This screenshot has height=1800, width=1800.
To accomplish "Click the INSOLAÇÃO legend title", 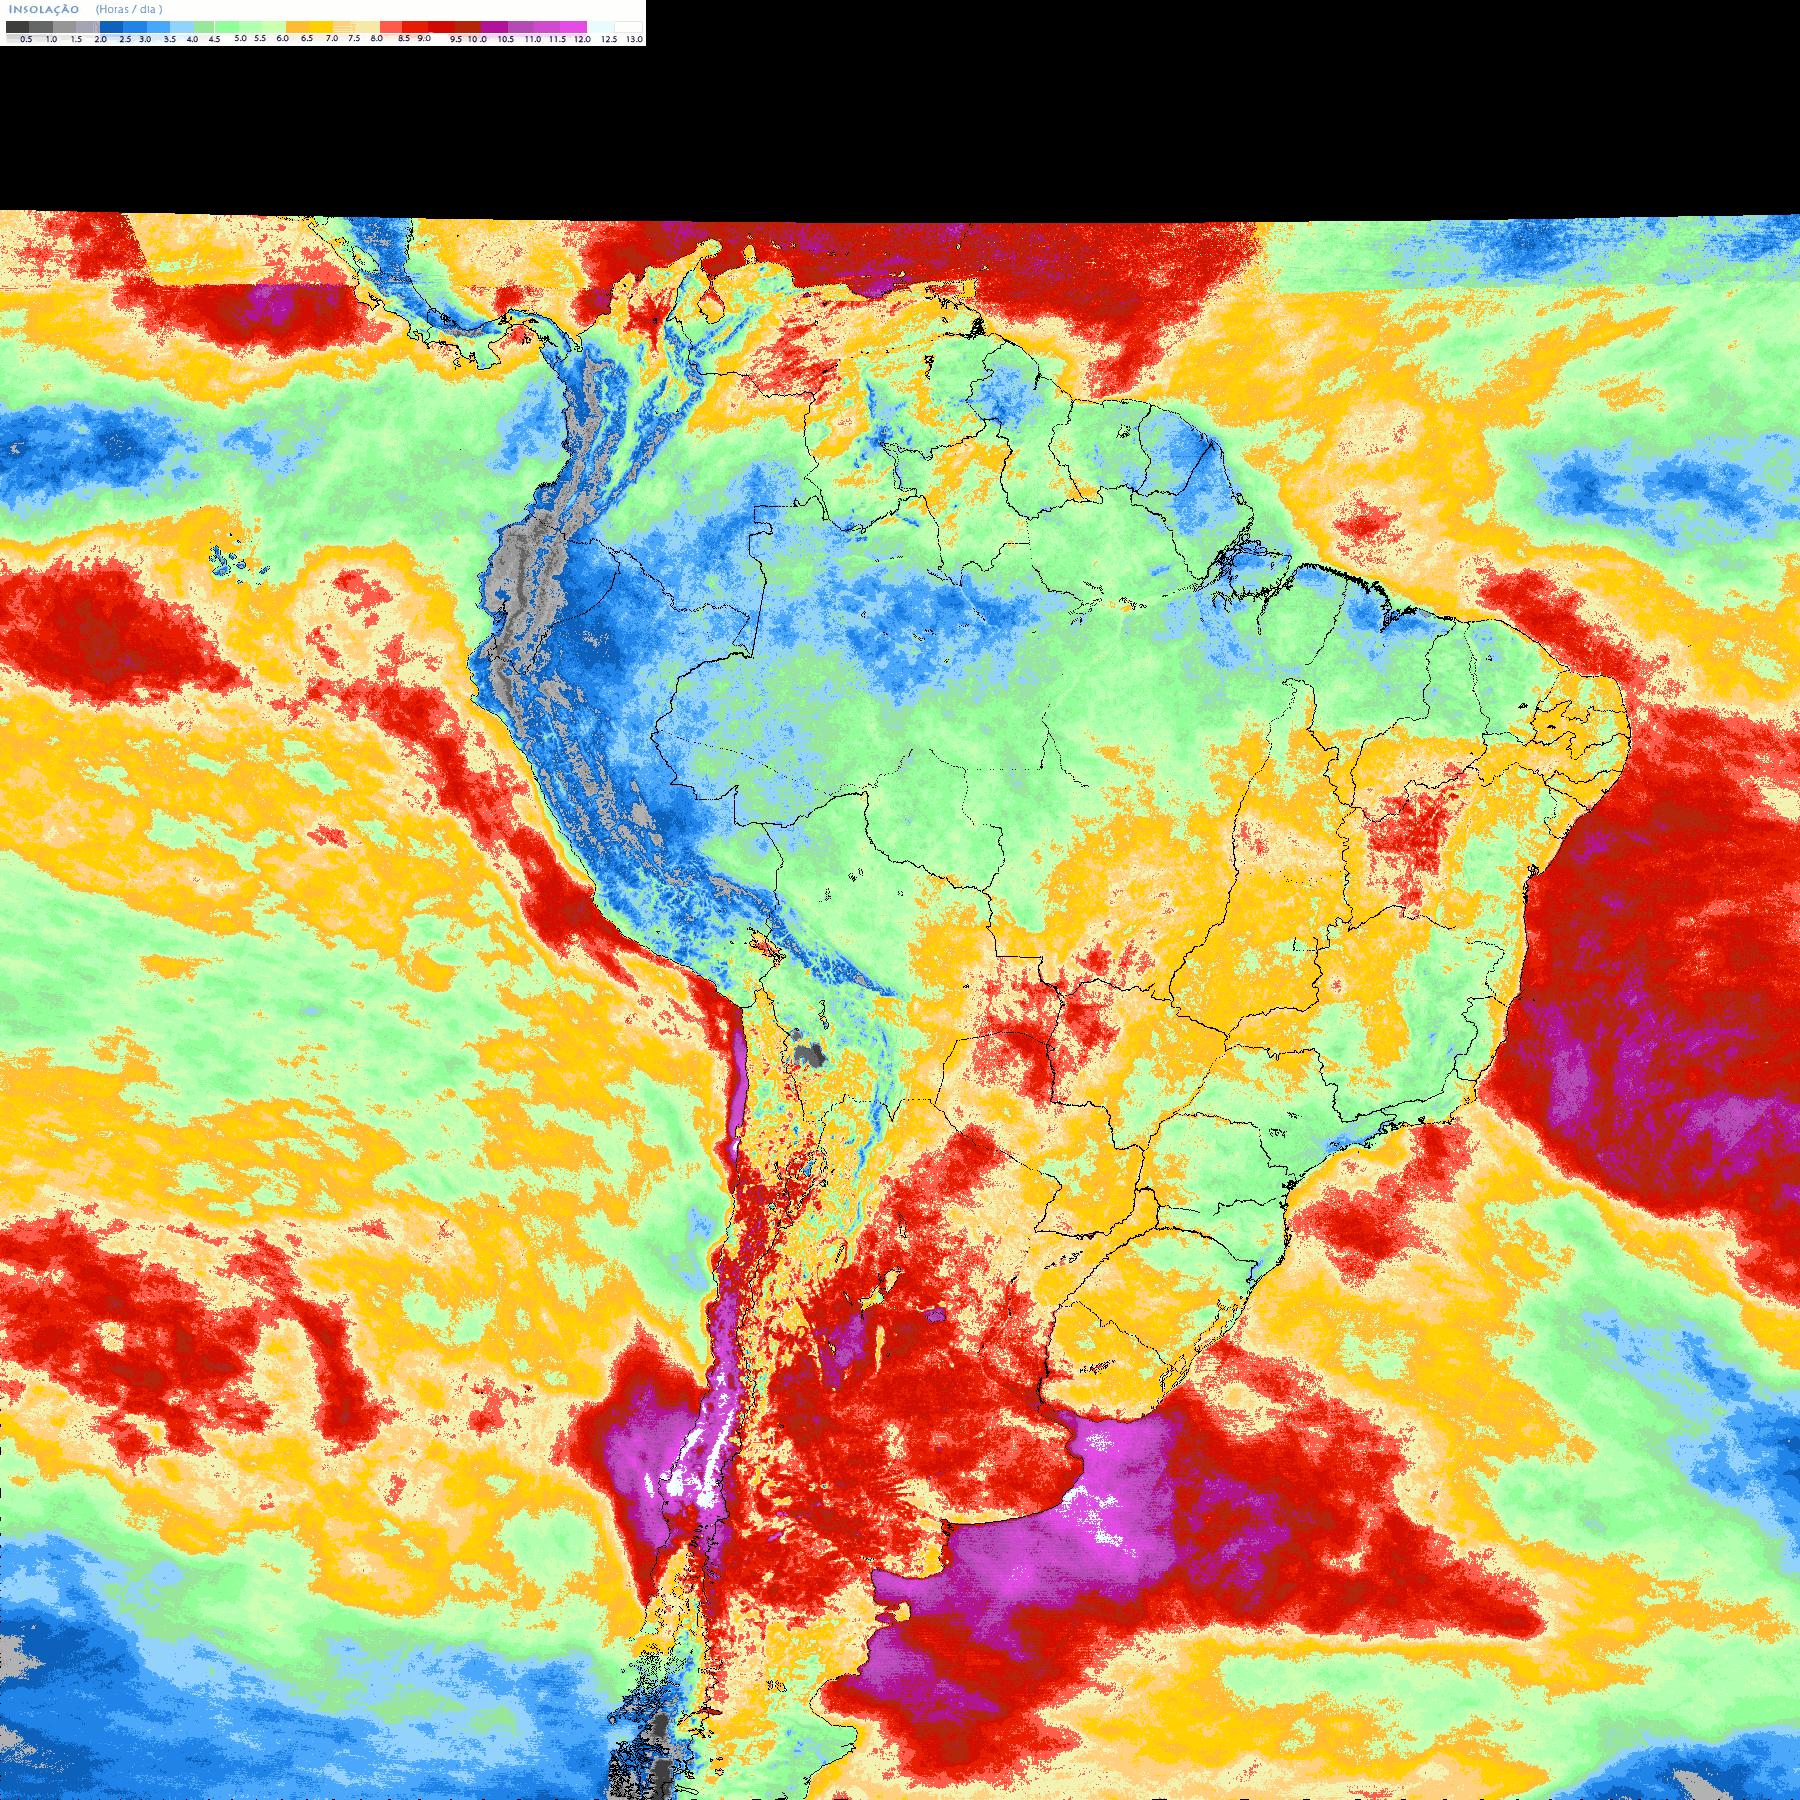I will (44, 10).
